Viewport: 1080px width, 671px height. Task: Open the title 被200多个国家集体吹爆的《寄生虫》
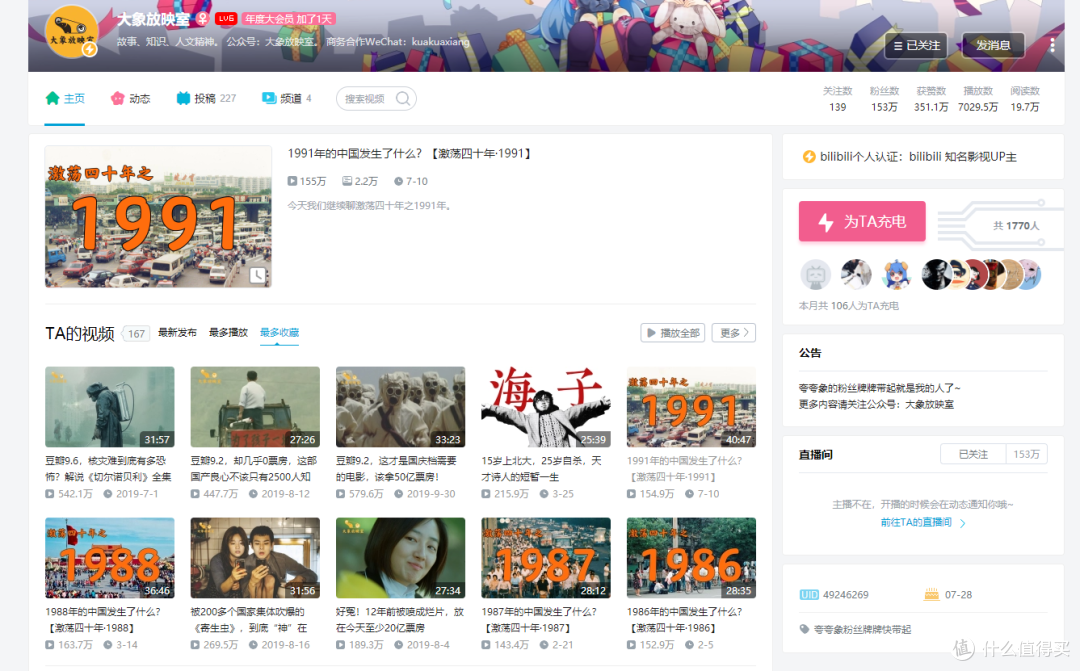[250, 619]
